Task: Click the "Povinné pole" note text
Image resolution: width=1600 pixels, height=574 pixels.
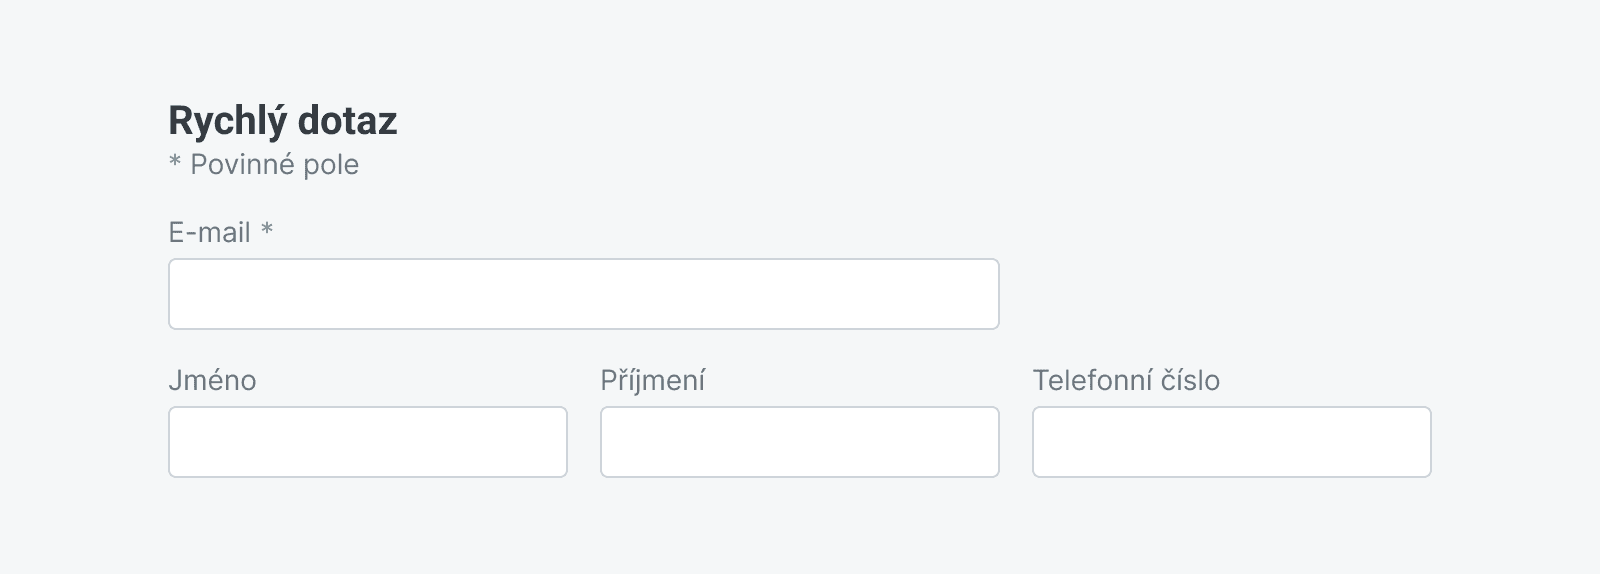Action: [274, 165]
